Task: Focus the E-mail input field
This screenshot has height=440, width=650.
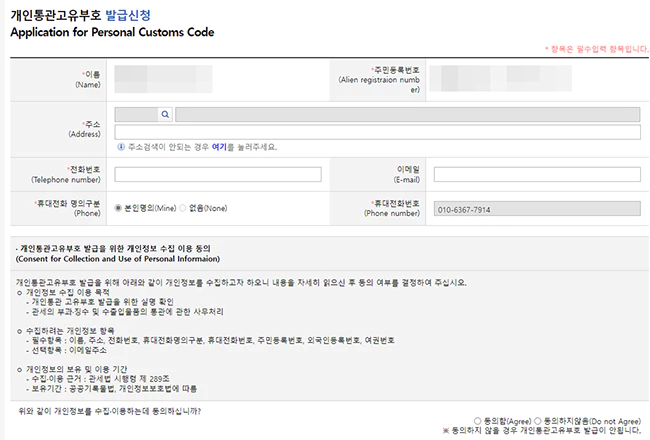Action: [537, 174]
